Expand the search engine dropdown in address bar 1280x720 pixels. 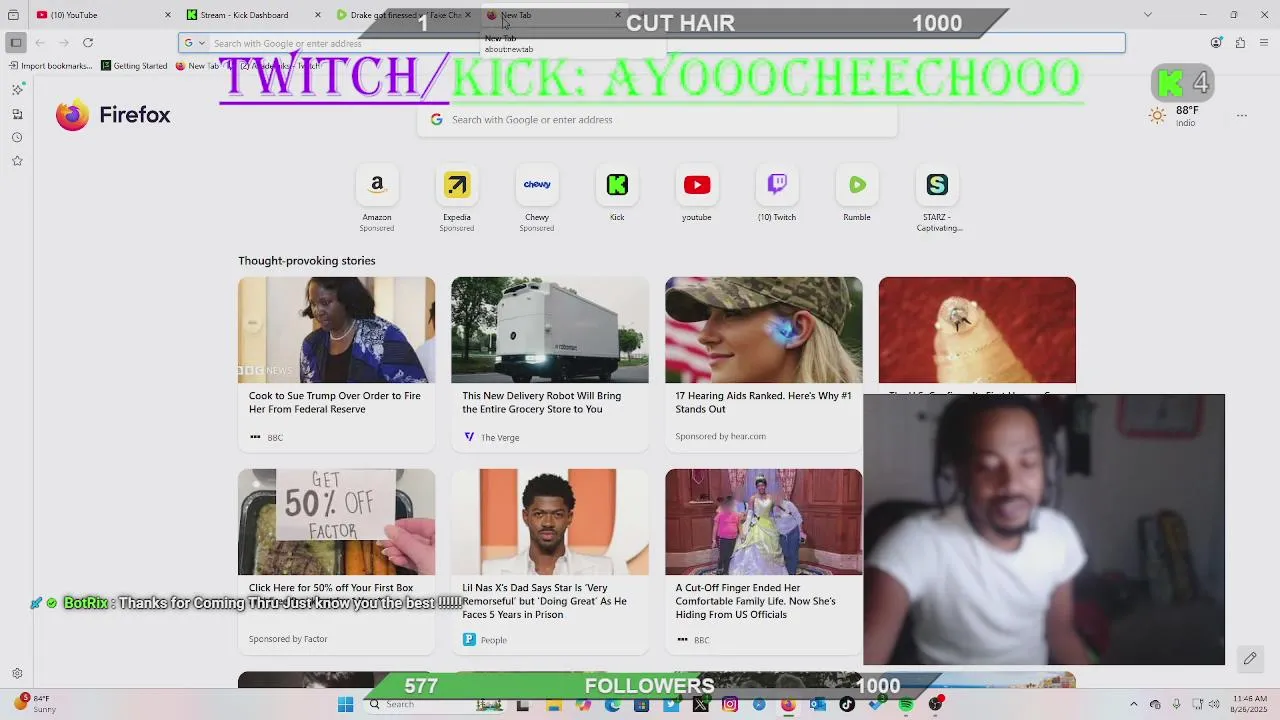194,43
